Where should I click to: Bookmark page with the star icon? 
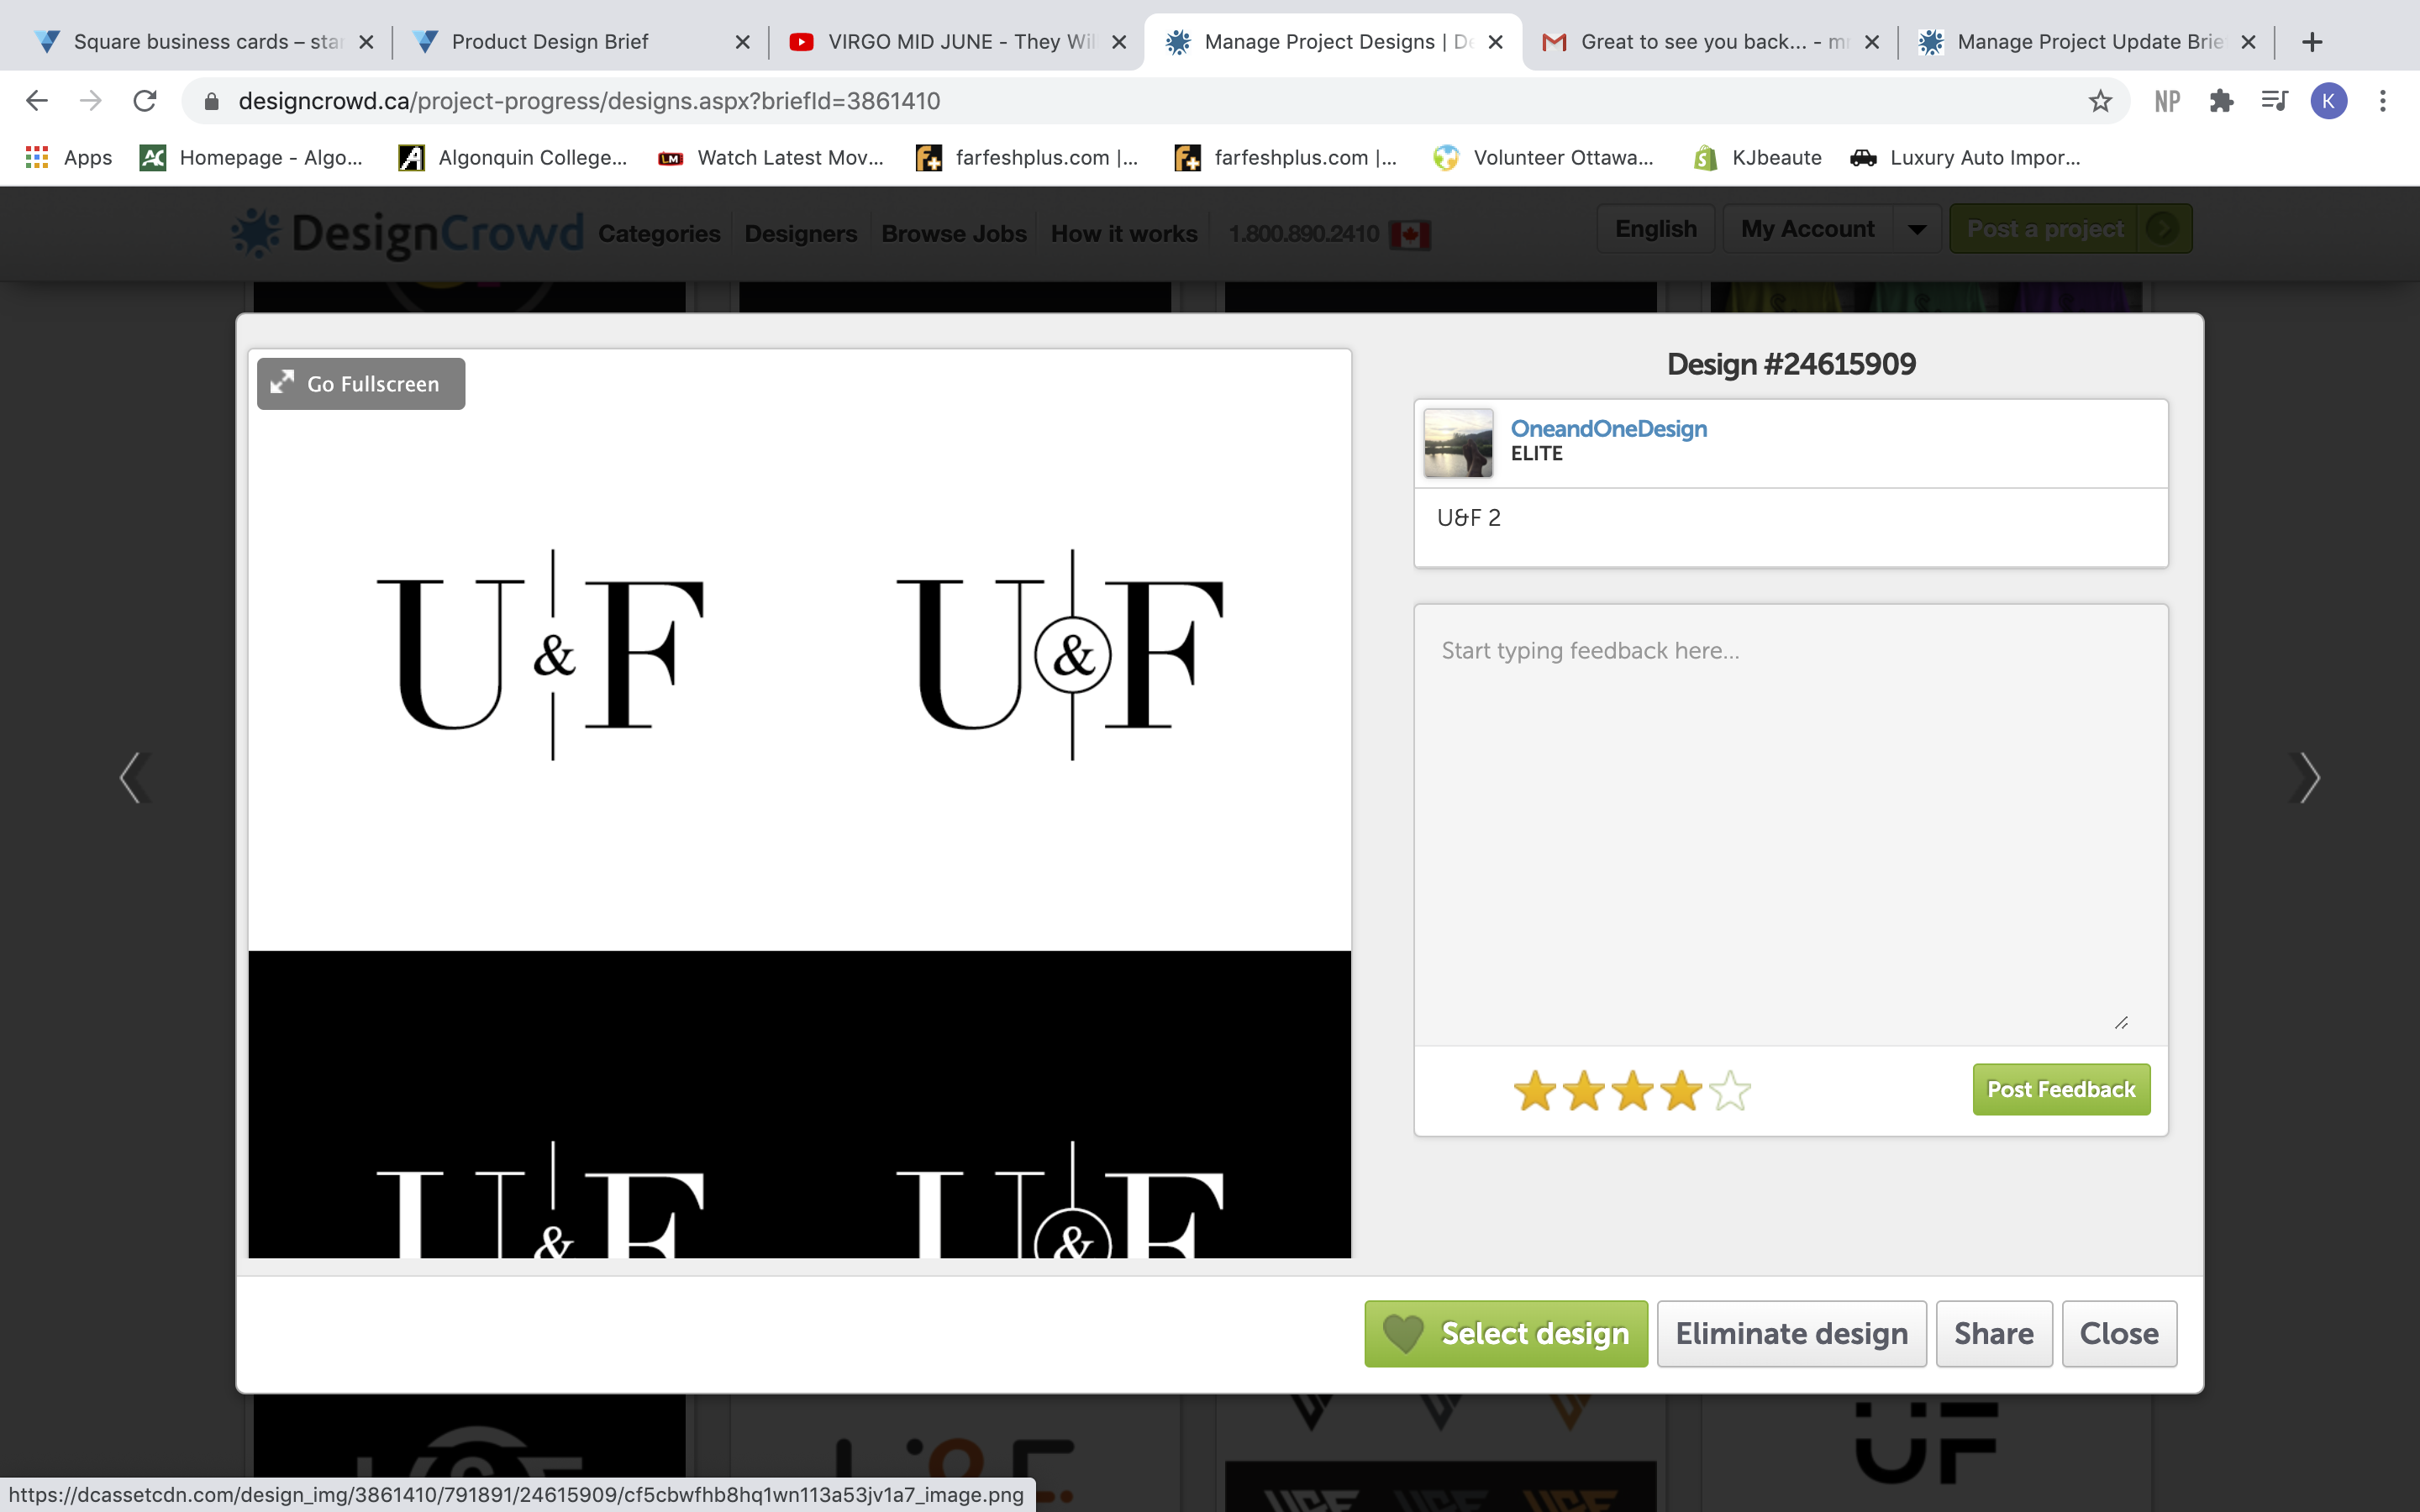coord(2099,101)
